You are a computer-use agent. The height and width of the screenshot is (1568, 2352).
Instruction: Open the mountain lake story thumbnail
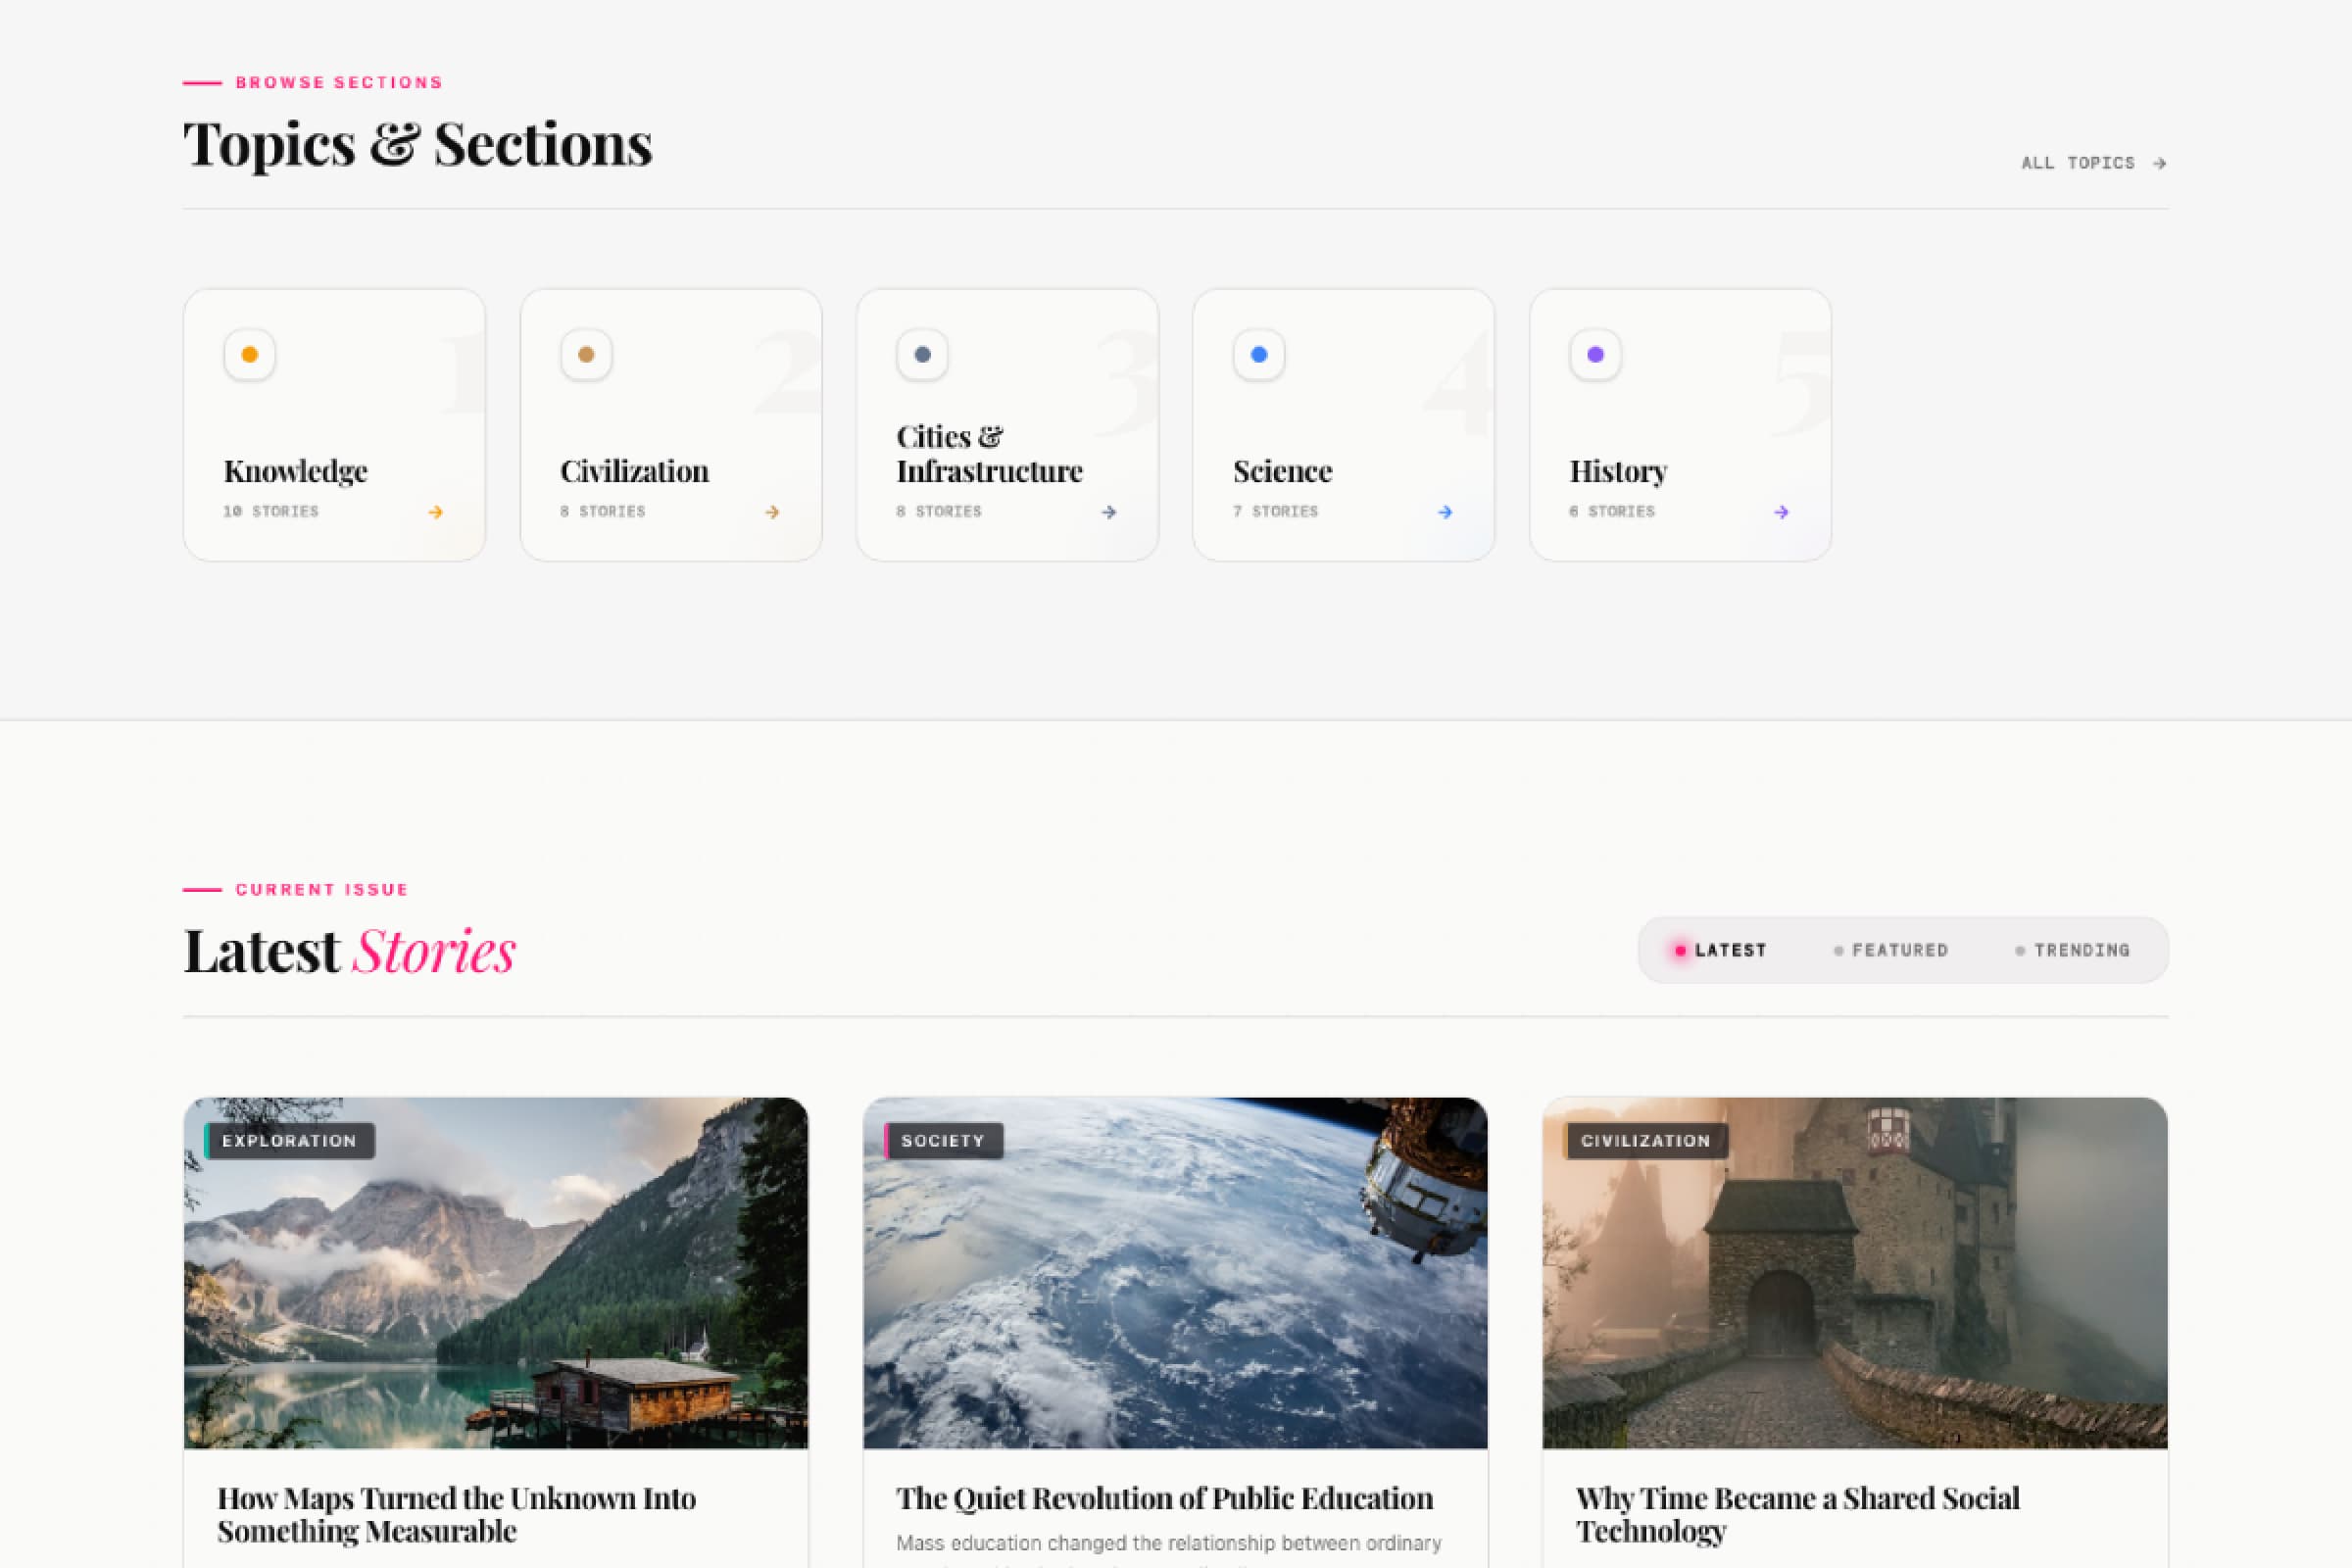tap(496, 1273)
